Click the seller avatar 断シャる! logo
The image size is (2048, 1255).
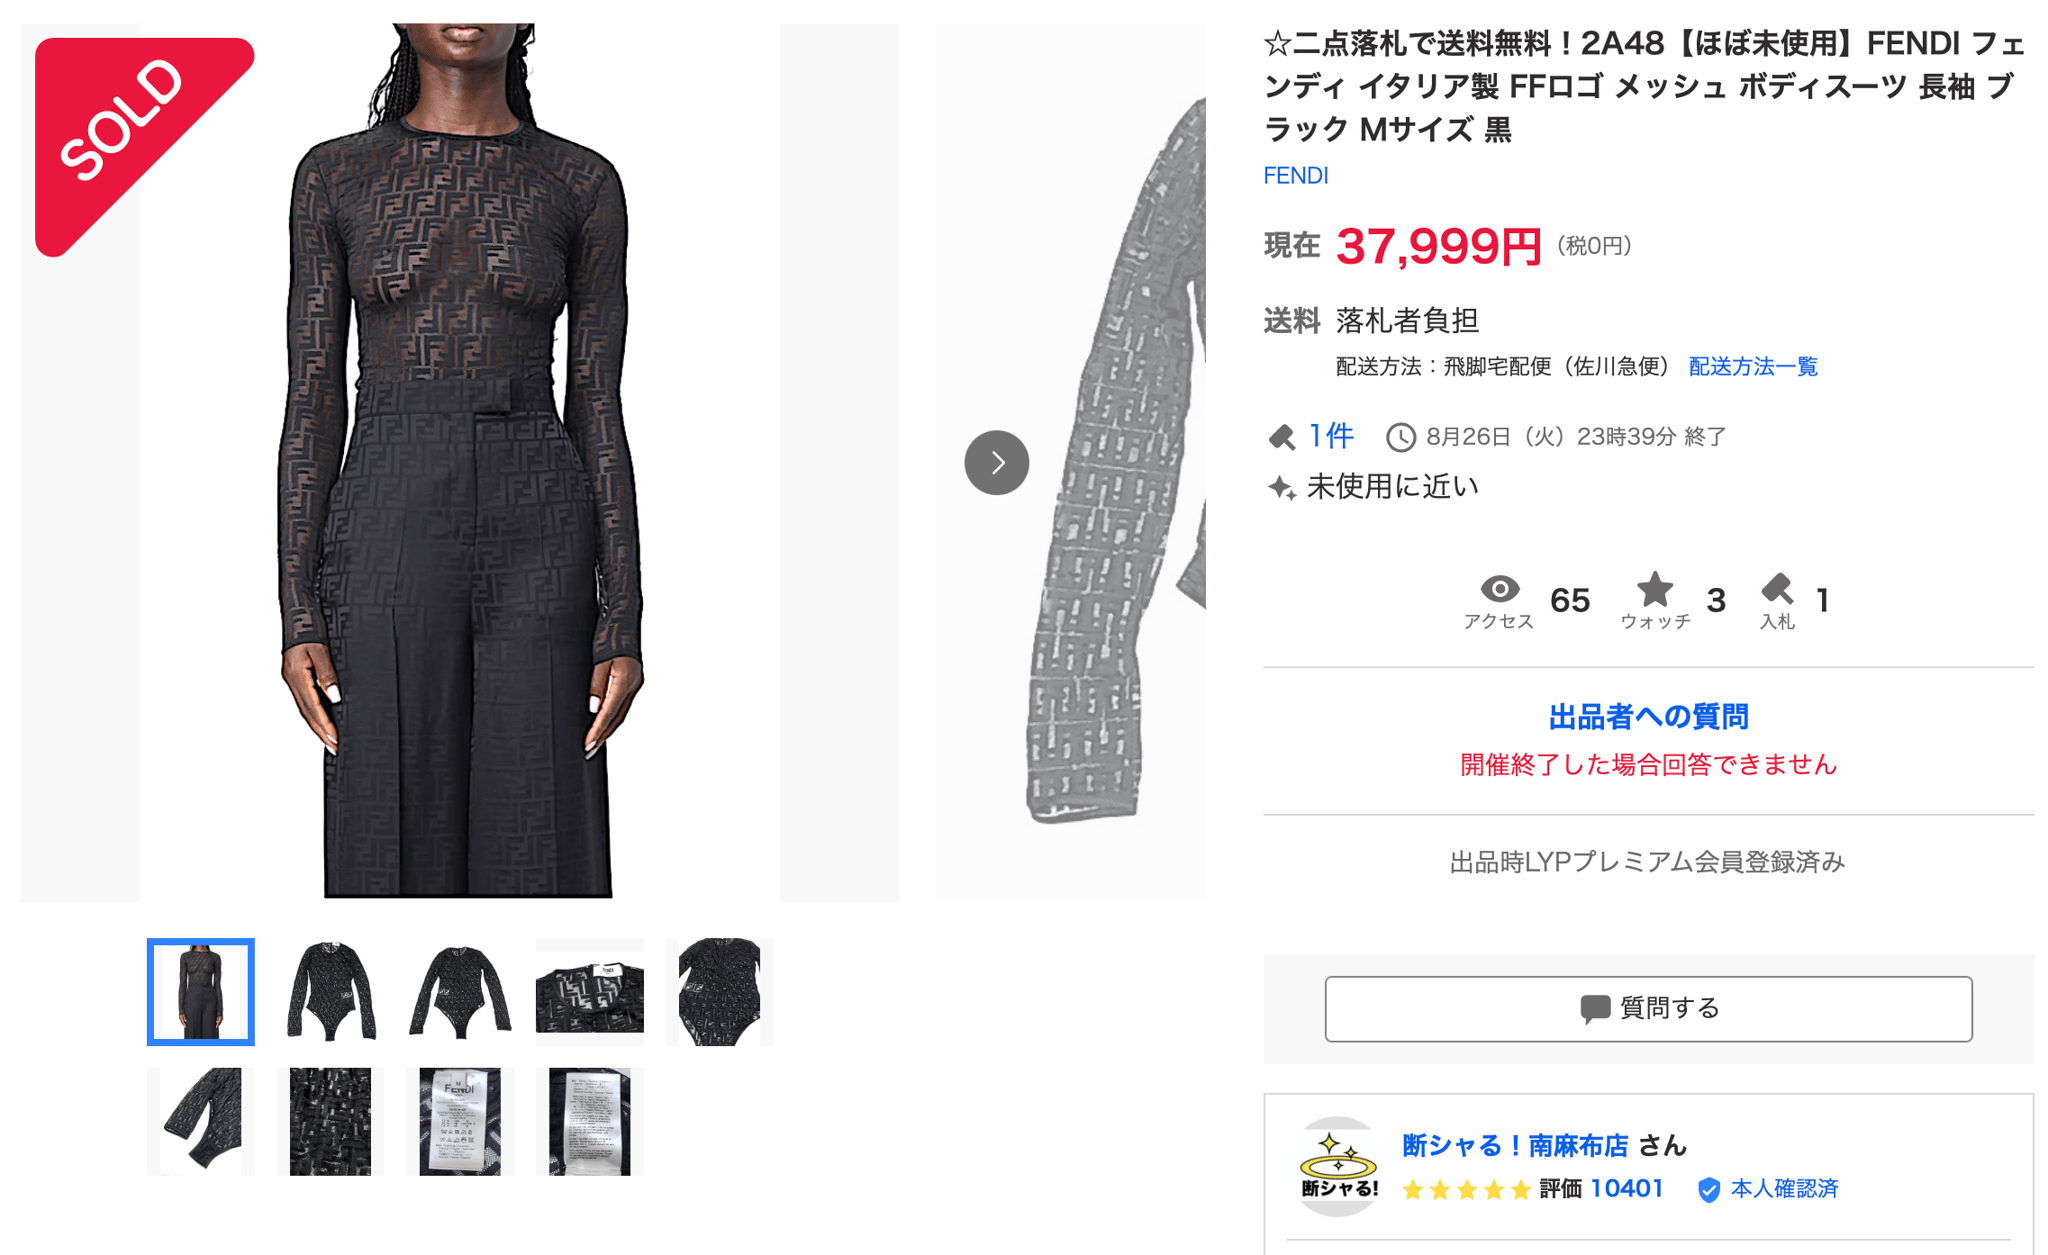point(1339,1166)
